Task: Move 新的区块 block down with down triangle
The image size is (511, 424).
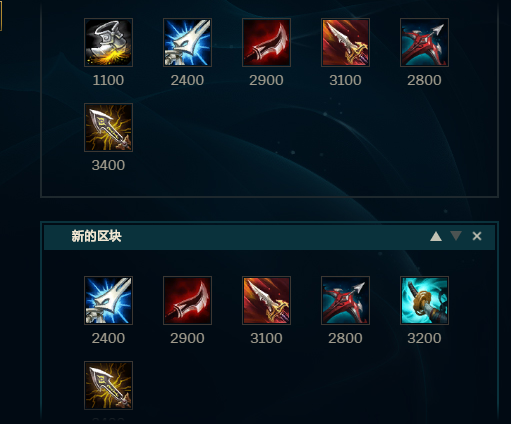Action: click(456, 236)
